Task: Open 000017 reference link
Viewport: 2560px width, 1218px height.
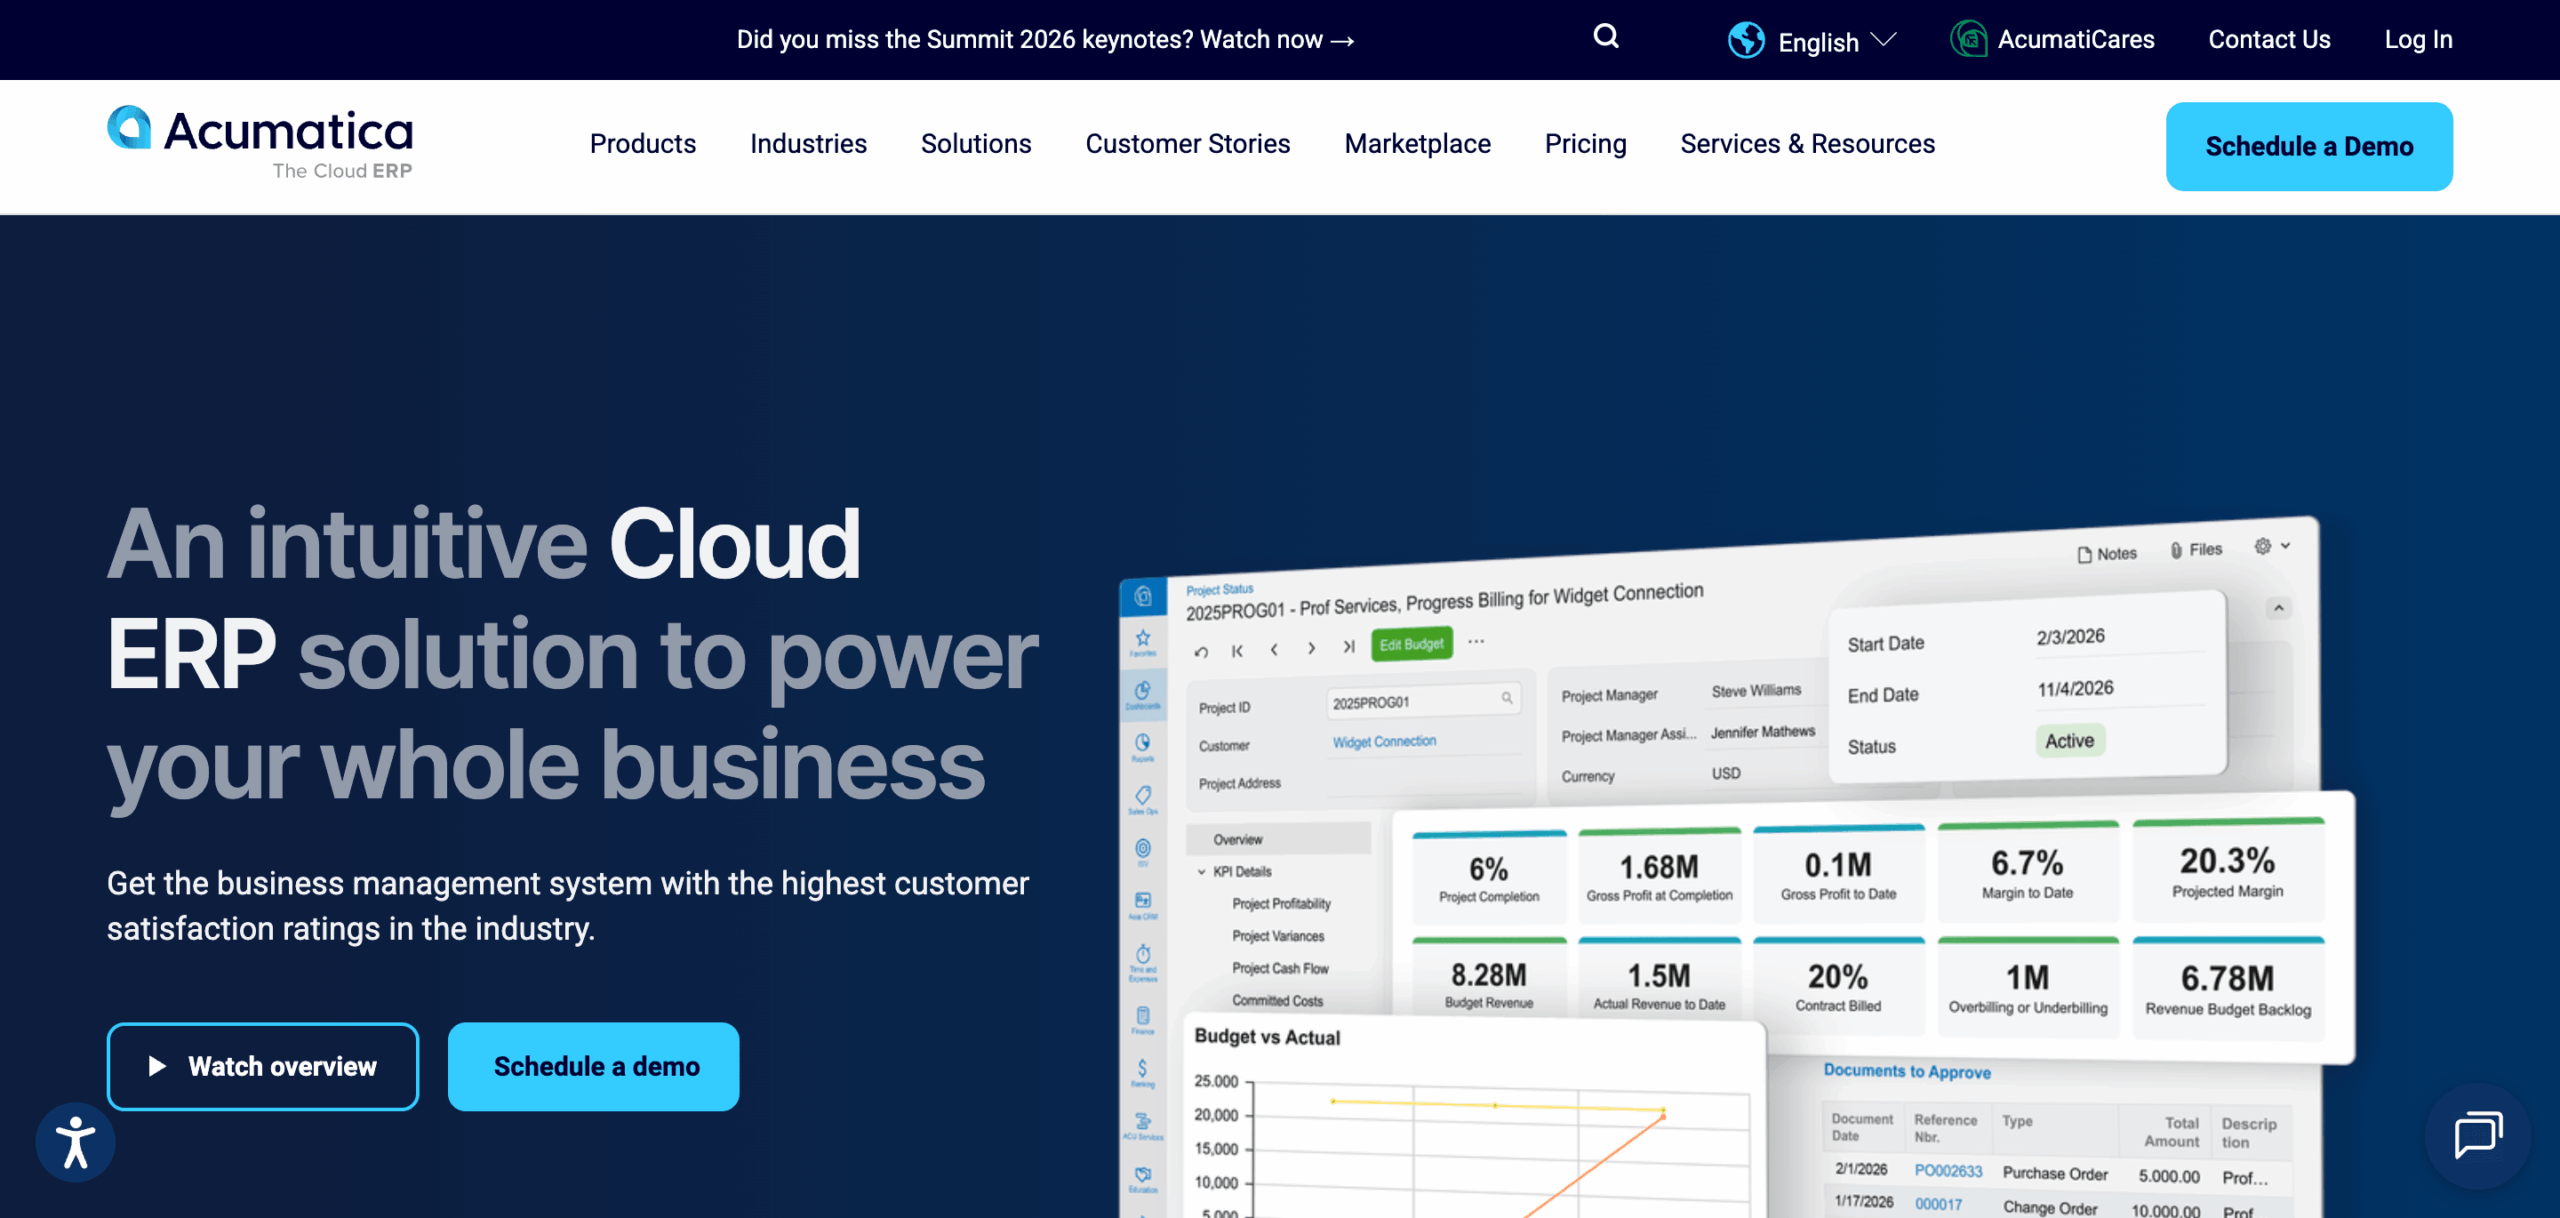Action: pyautogui.click(x=1938, y=1204)
